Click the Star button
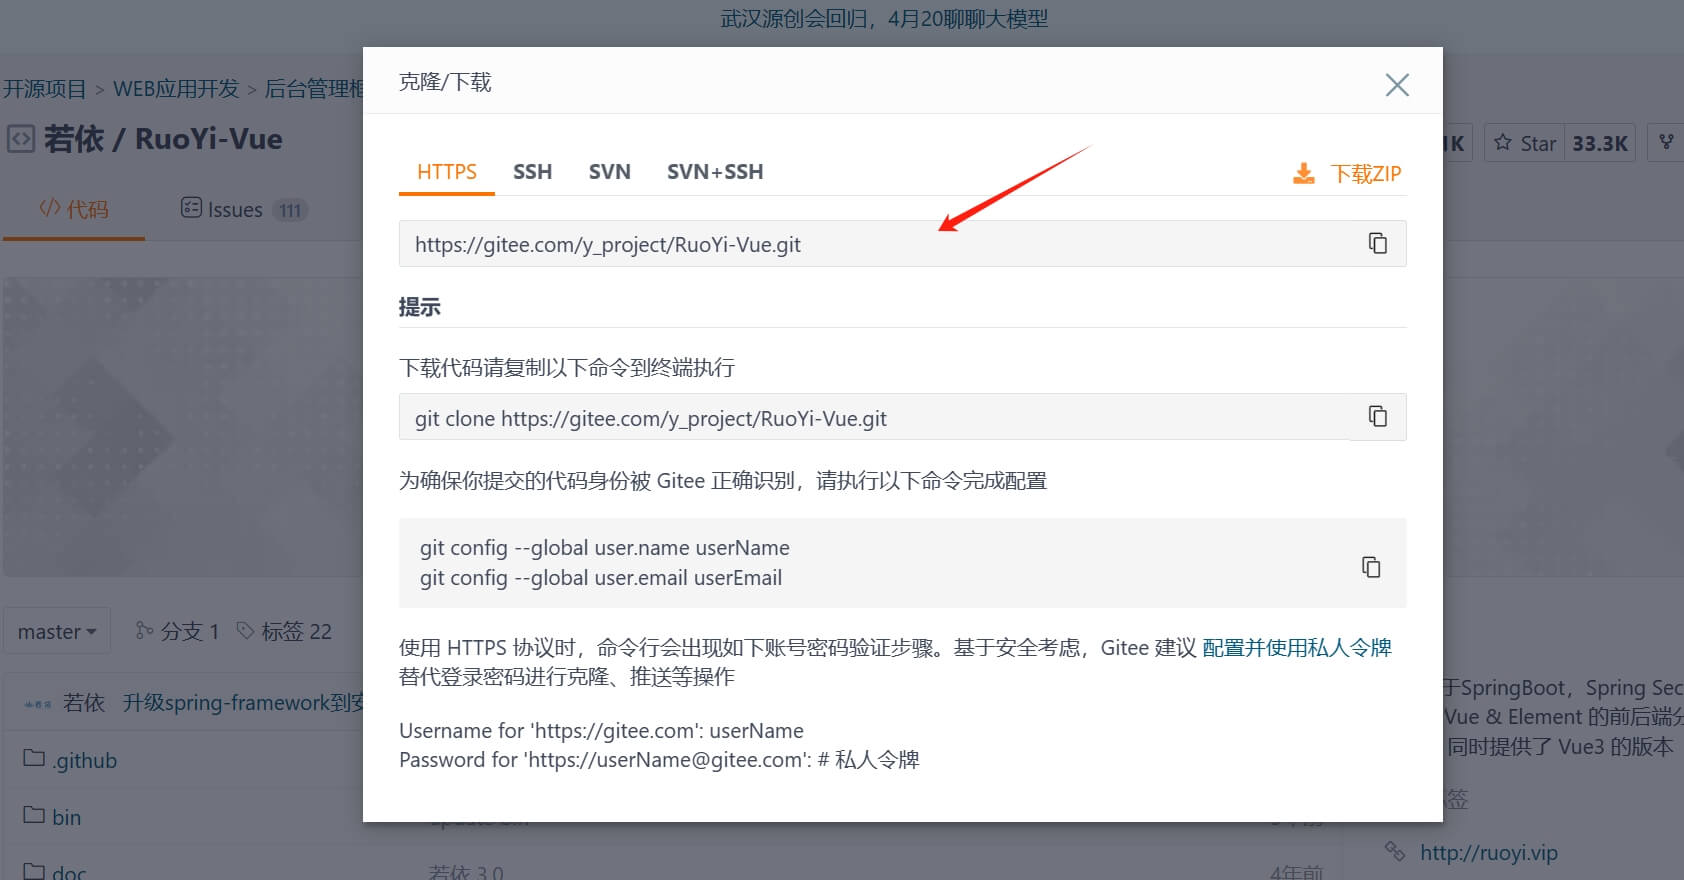The width and height of the screenshot is (1684, 880). (1525, 143)
